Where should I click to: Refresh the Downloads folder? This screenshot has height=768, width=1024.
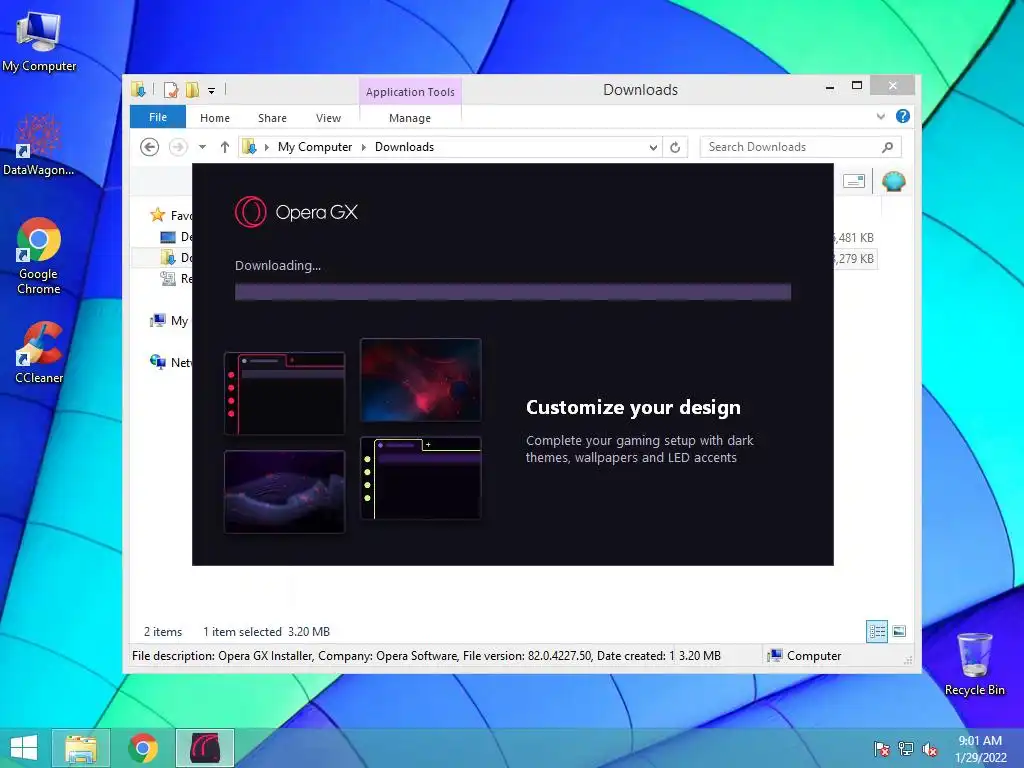pos(675,148)
